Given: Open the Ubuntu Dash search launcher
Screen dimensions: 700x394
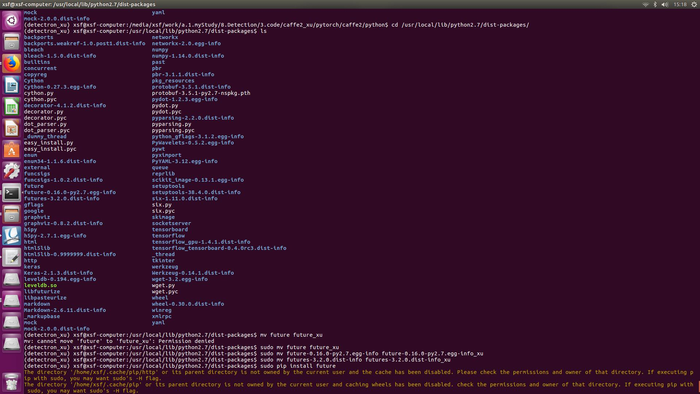Looking at the screenshot, I should [11, 21].
